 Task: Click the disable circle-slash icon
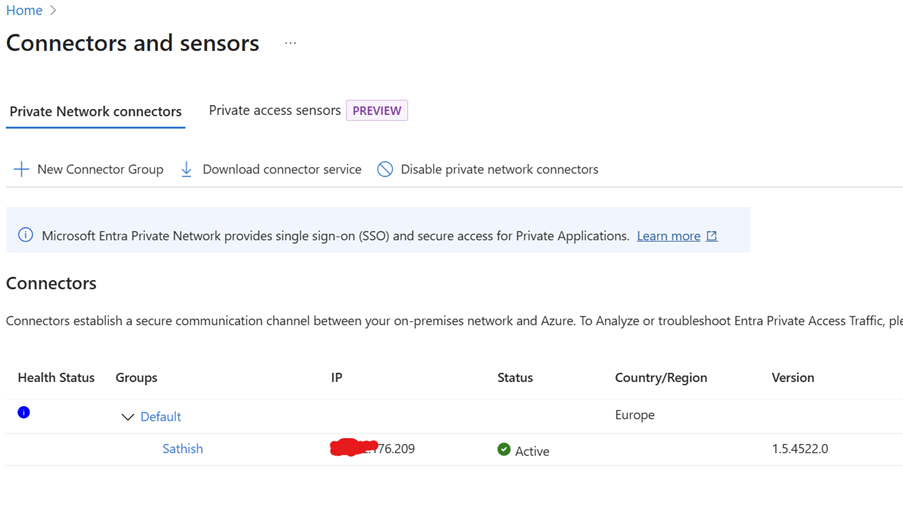tap(385, 169)
